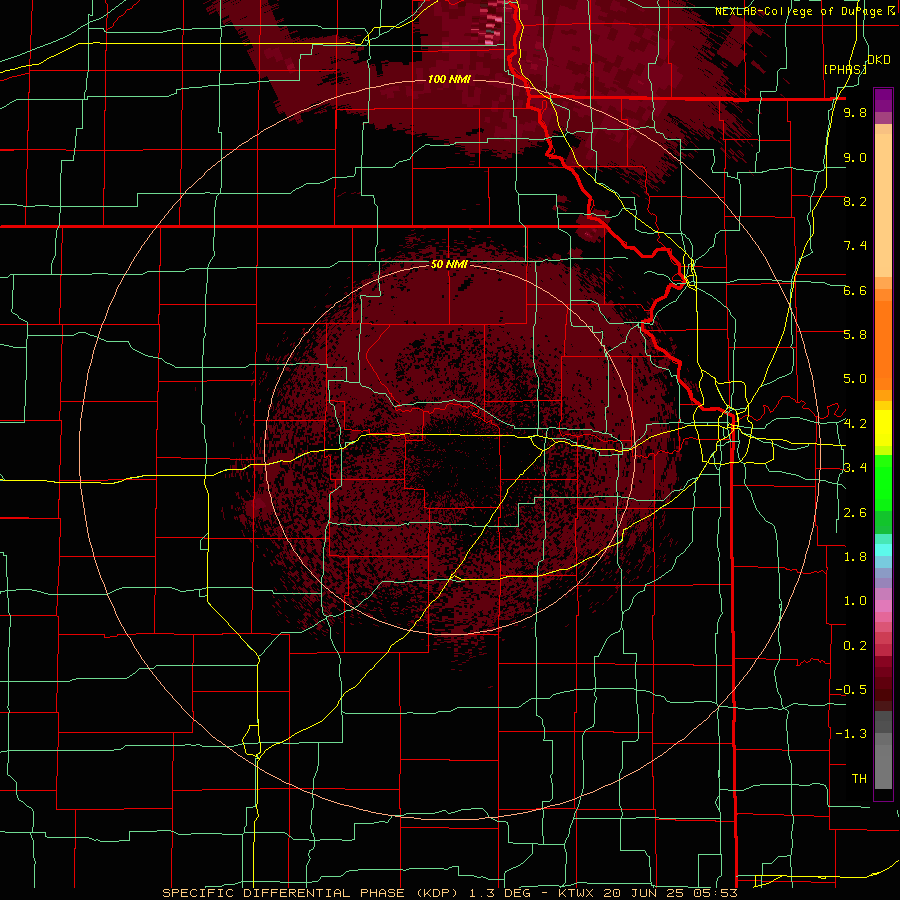Pick the yellow color bar segment
Image resolution: width=900 pixels, height=900 pixels.
click(883, 428)
